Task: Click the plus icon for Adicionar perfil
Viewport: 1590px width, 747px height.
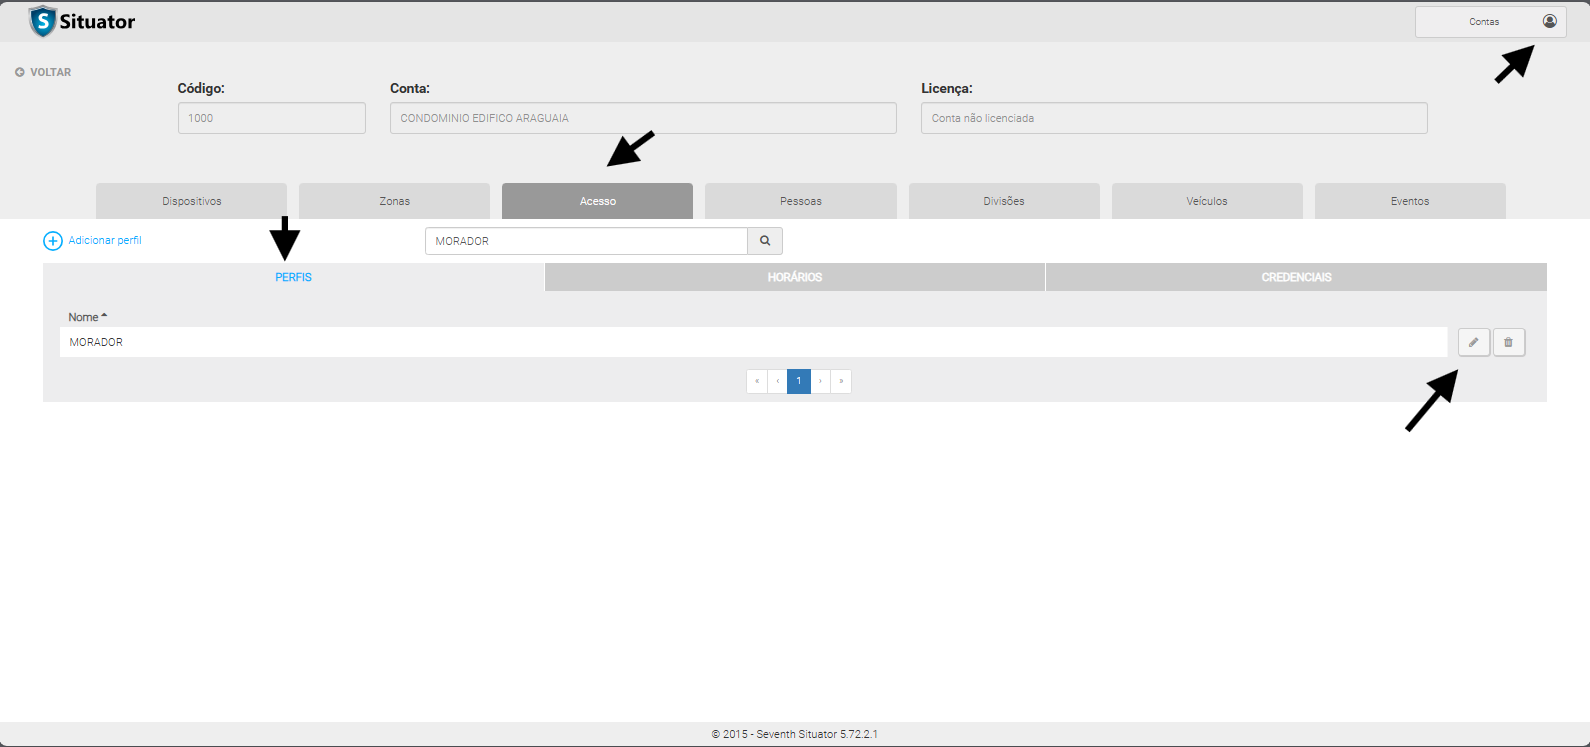Action: [x=53, y=241]
